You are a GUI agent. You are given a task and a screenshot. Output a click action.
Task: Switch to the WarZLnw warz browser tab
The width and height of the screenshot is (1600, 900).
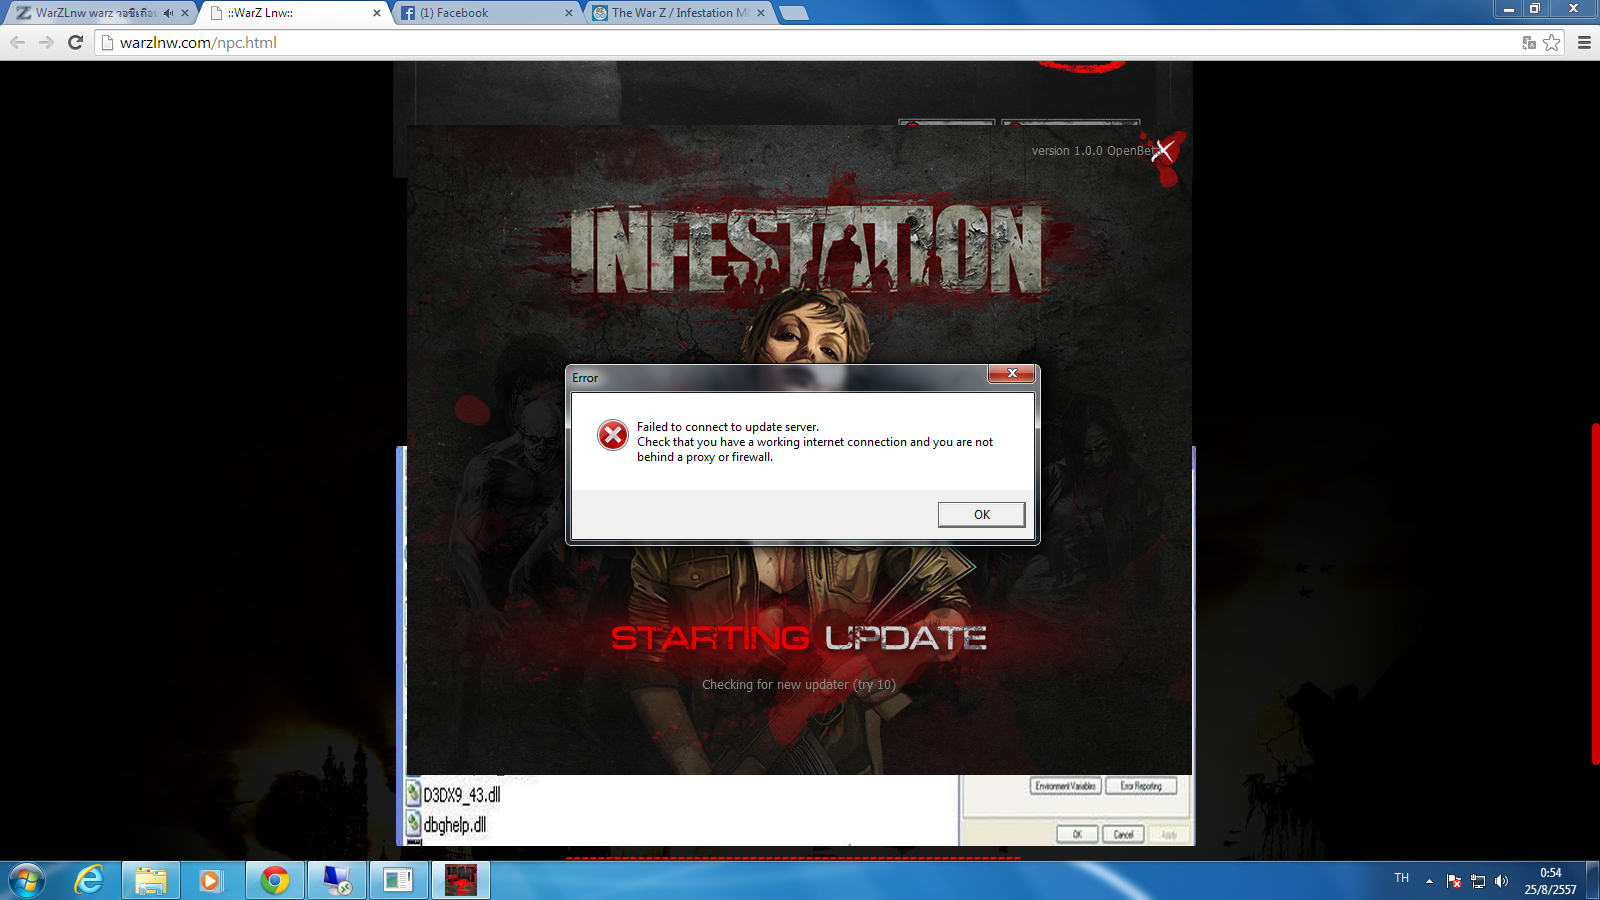tap(95, 13)
